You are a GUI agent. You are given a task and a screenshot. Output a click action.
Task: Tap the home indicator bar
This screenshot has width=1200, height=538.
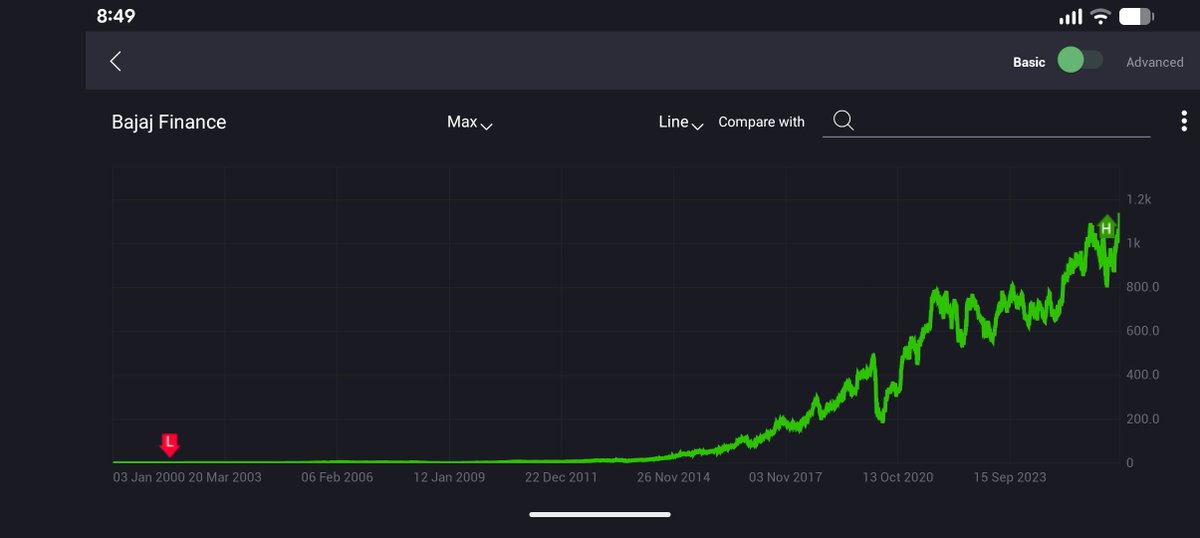[x=600, y=515]
